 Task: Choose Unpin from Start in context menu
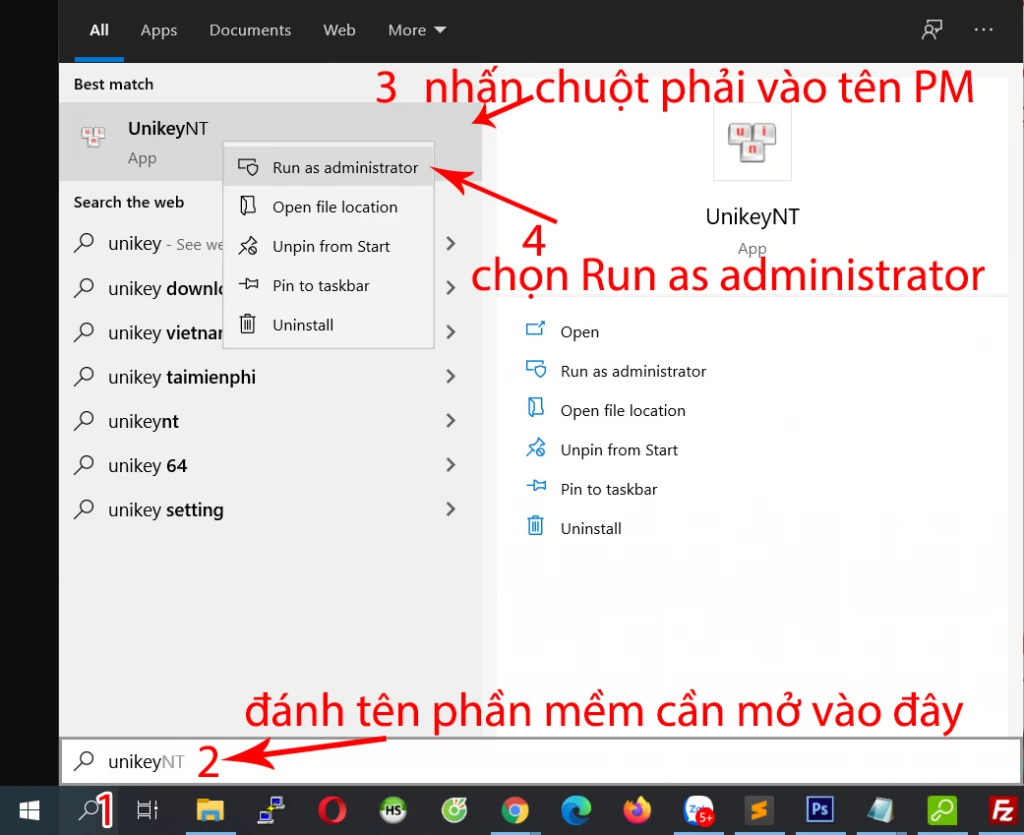(328, 246)
